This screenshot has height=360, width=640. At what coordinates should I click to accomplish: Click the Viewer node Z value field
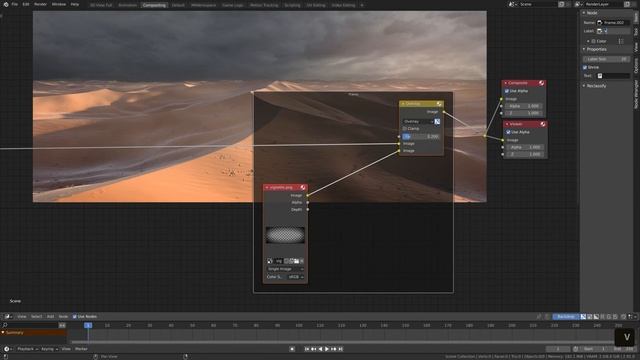525,154
